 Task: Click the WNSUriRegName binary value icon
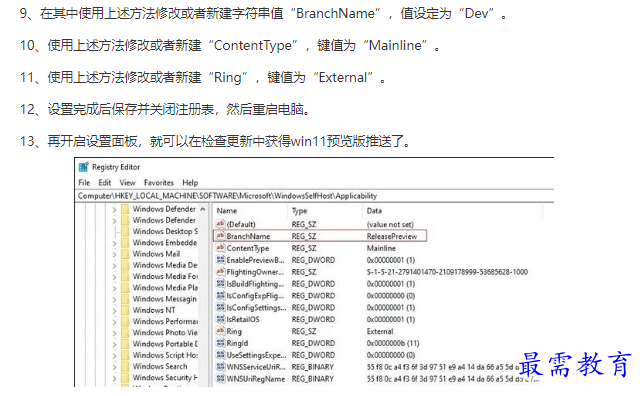[220, 378]
